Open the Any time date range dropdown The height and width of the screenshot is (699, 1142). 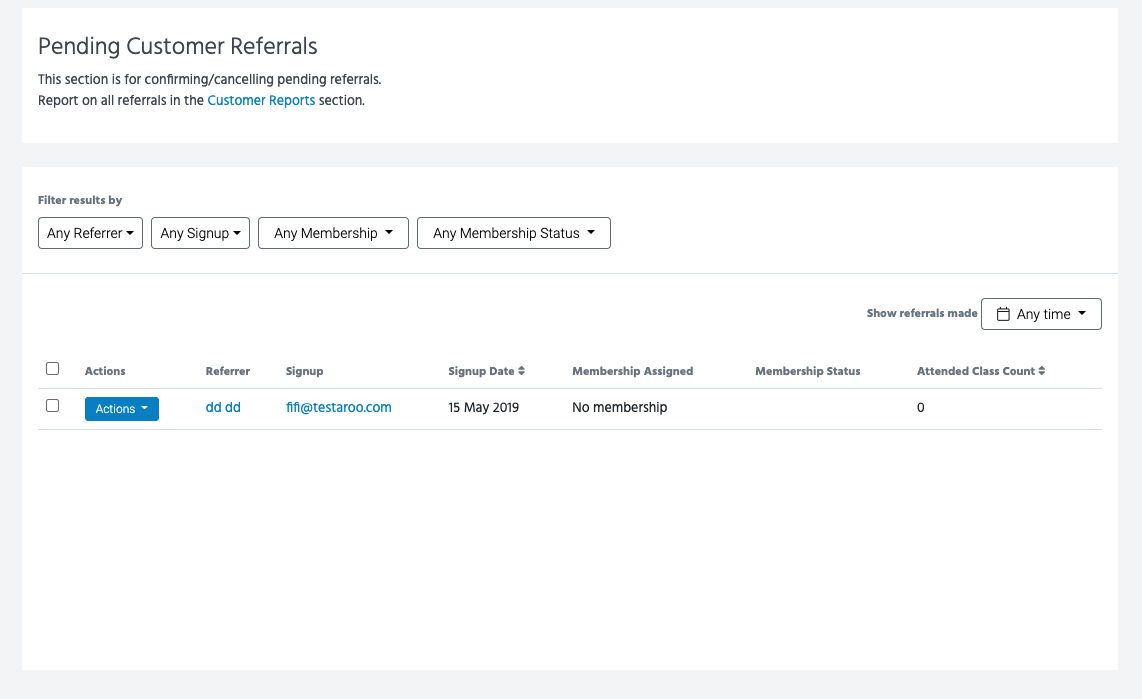pos(1041,314)
